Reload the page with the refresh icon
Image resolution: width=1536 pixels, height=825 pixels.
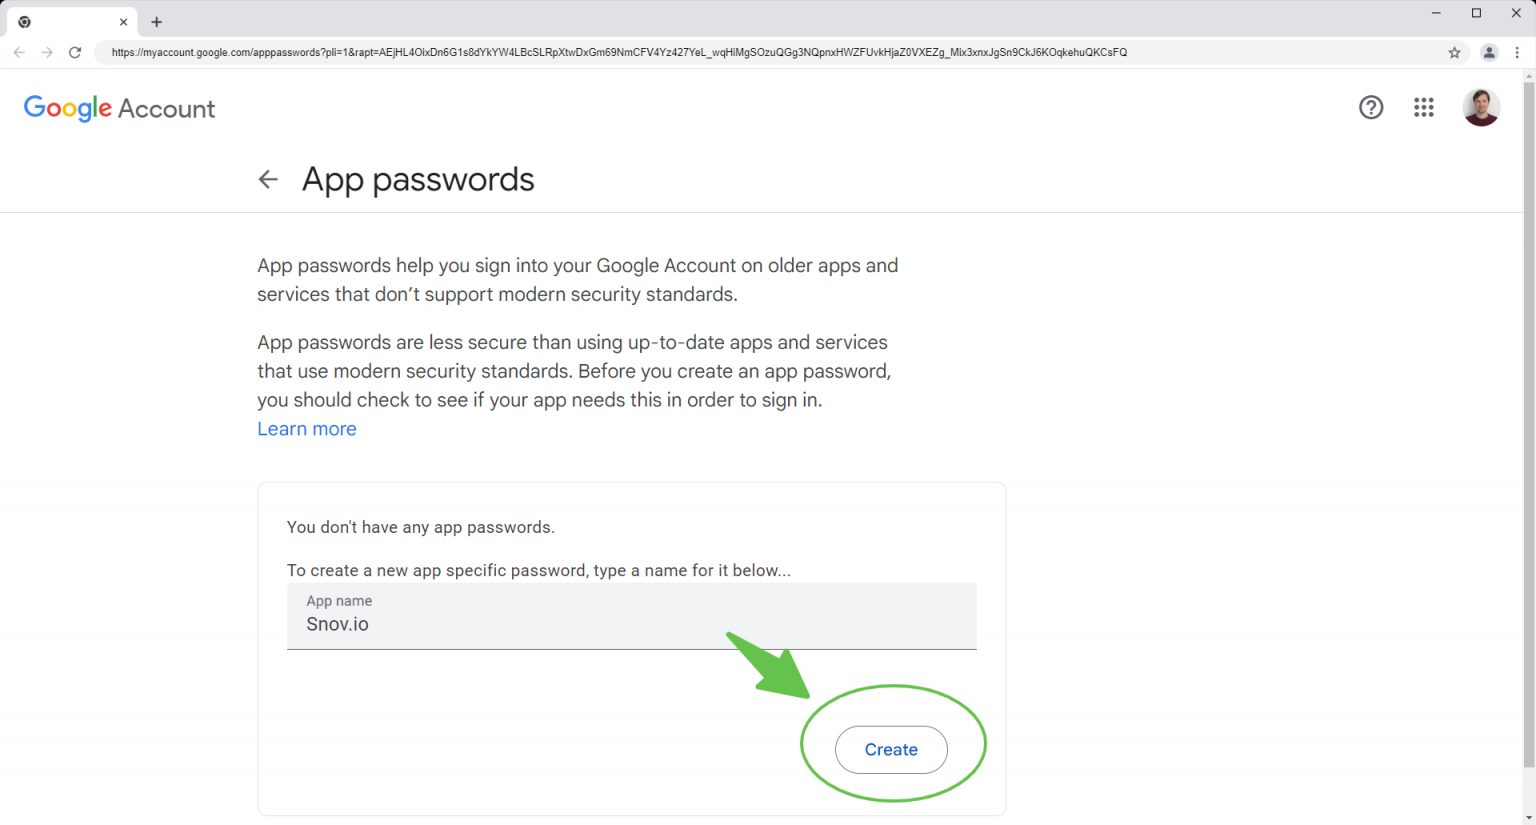(x=75, y=52)
